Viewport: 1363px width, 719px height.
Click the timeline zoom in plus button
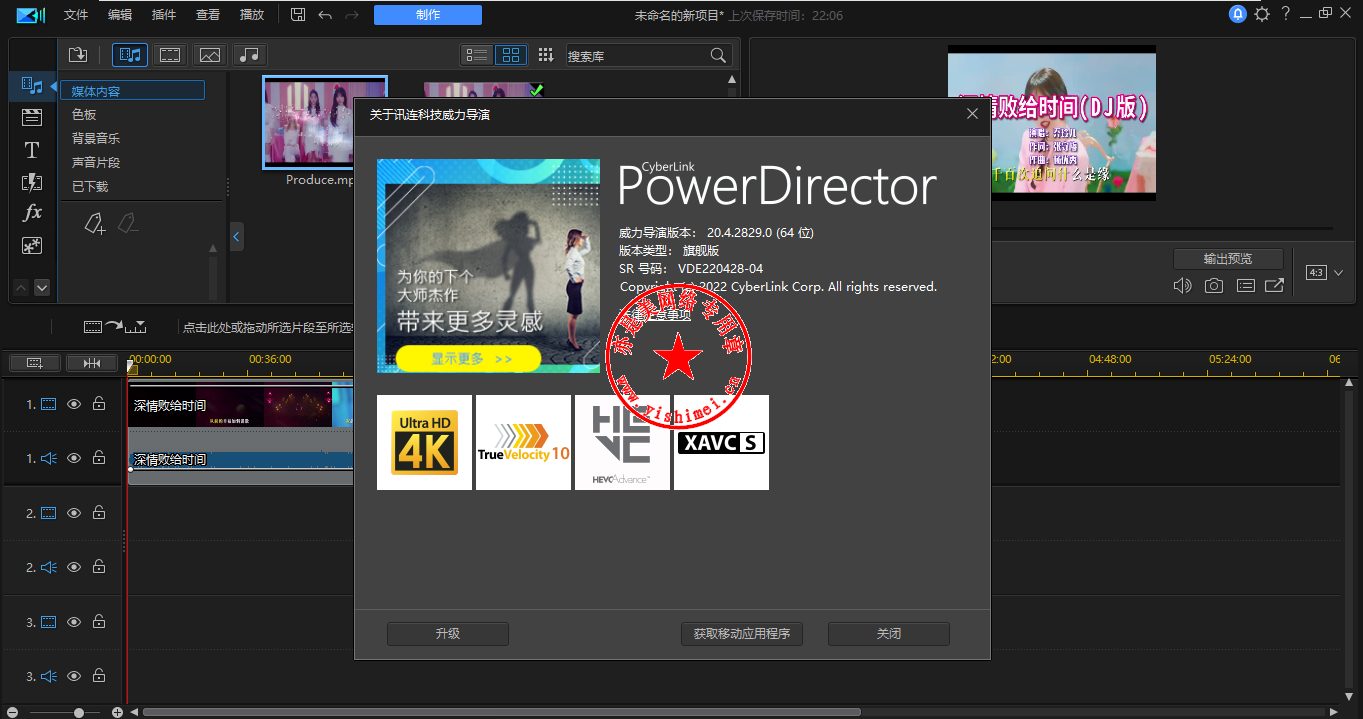117,712
